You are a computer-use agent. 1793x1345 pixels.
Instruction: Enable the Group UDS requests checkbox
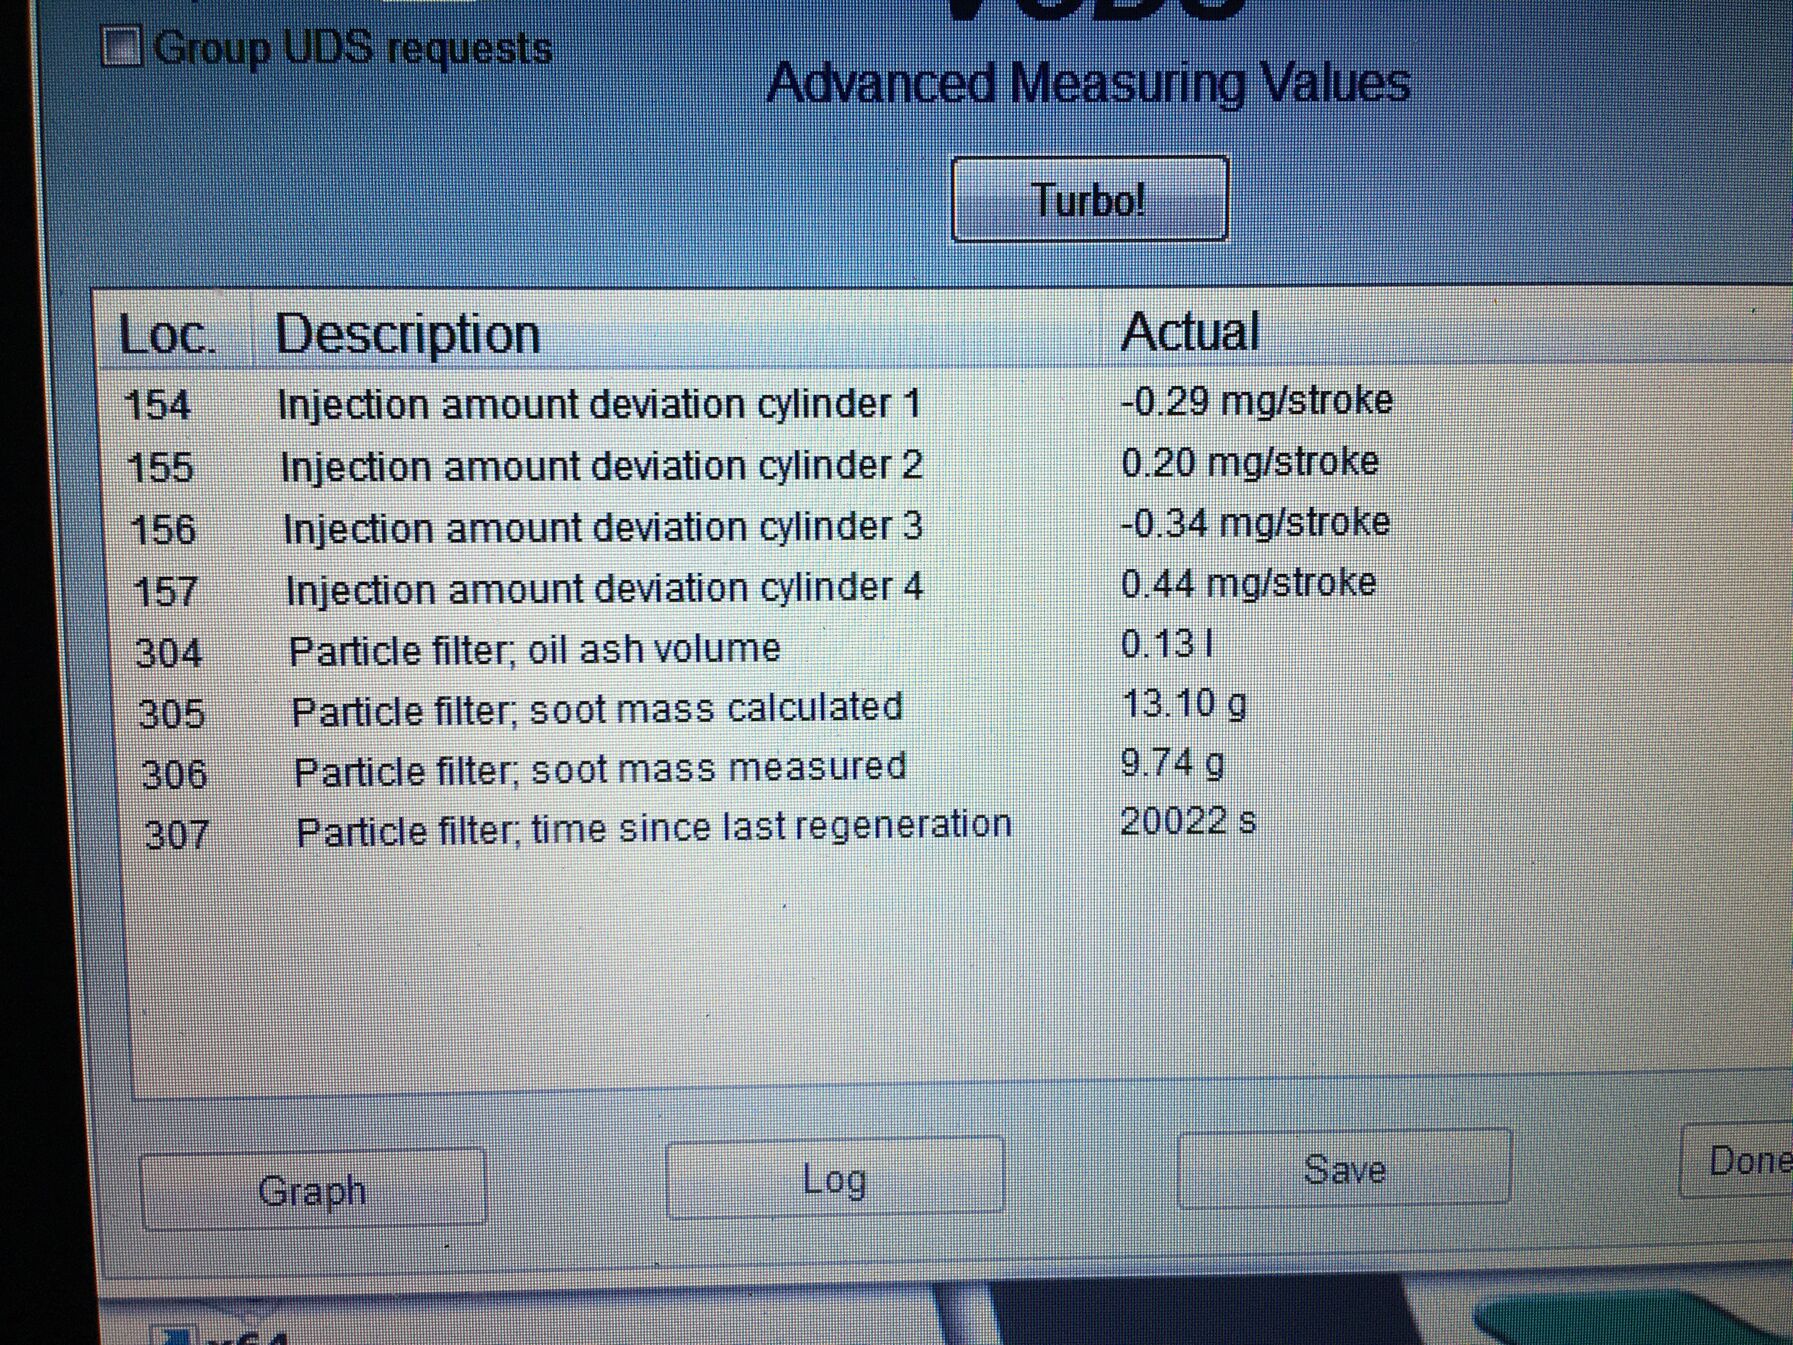(x=122, y=47)
